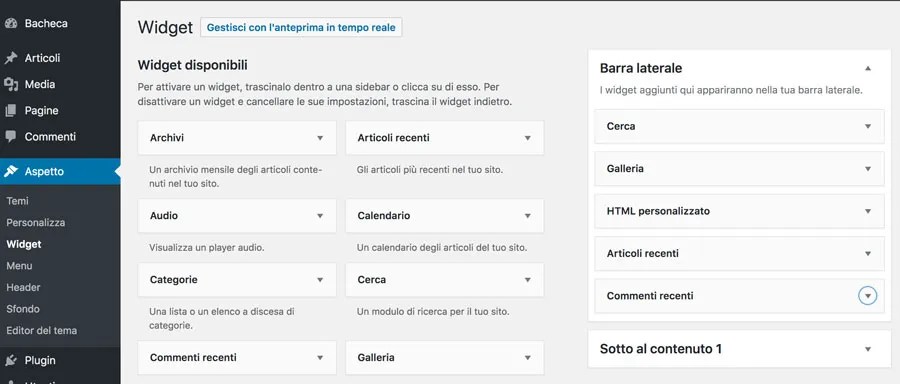Expand the Commenti recenti available widget arrow
The width and height of the screenshot is (900, 384).
tap(320, 358)
